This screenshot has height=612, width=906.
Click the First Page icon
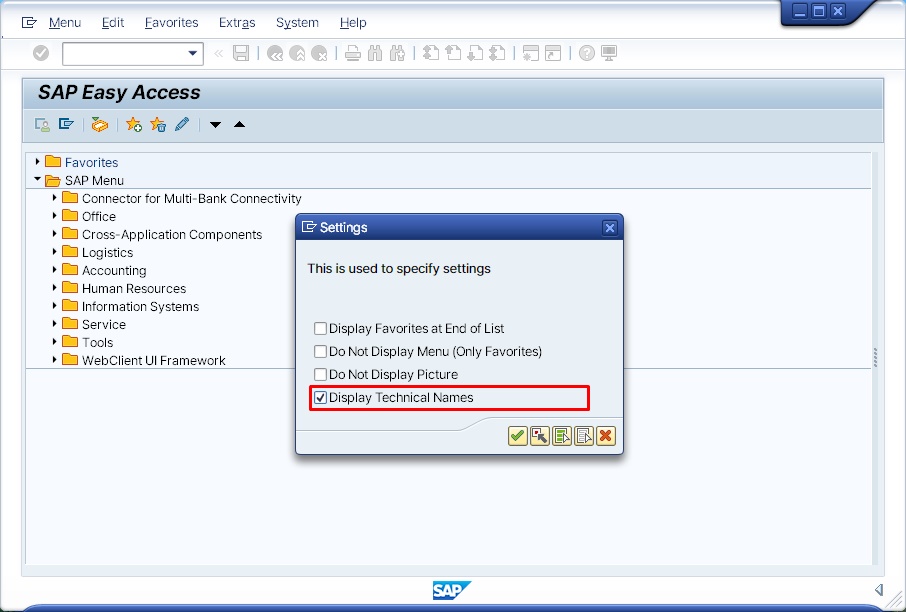click(x=431, y=53)
